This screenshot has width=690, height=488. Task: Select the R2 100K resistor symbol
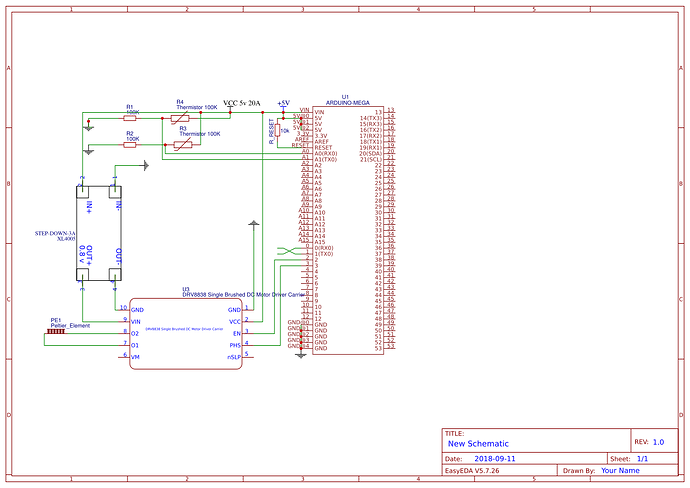click(130, 144)
